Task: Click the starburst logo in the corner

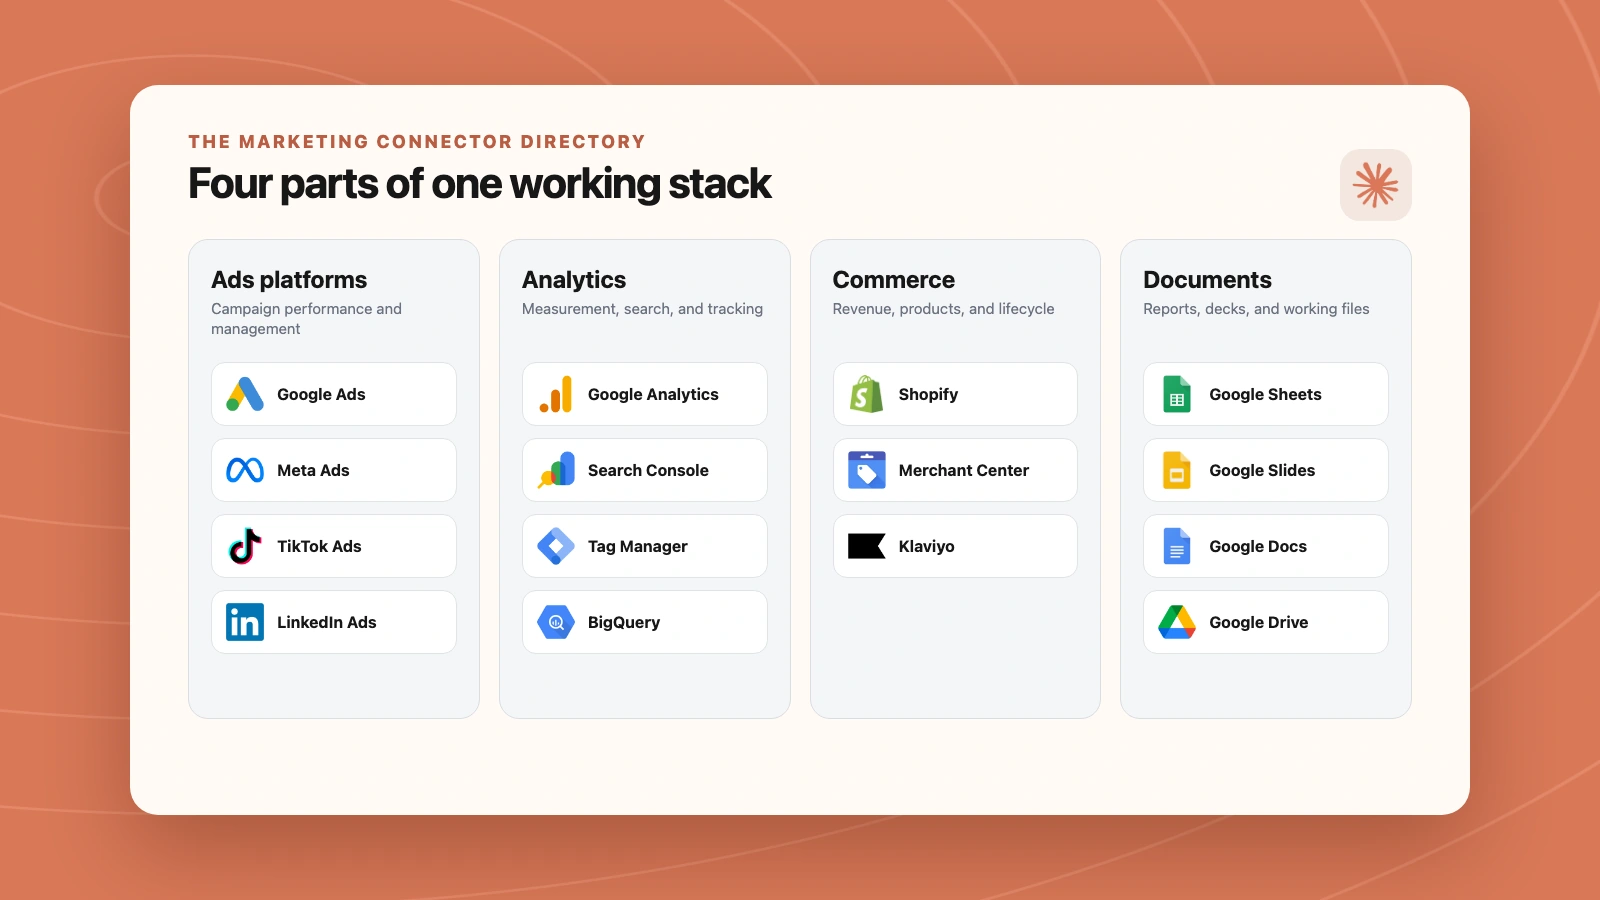Action: pyautogui.click(x=1376, y=185)
